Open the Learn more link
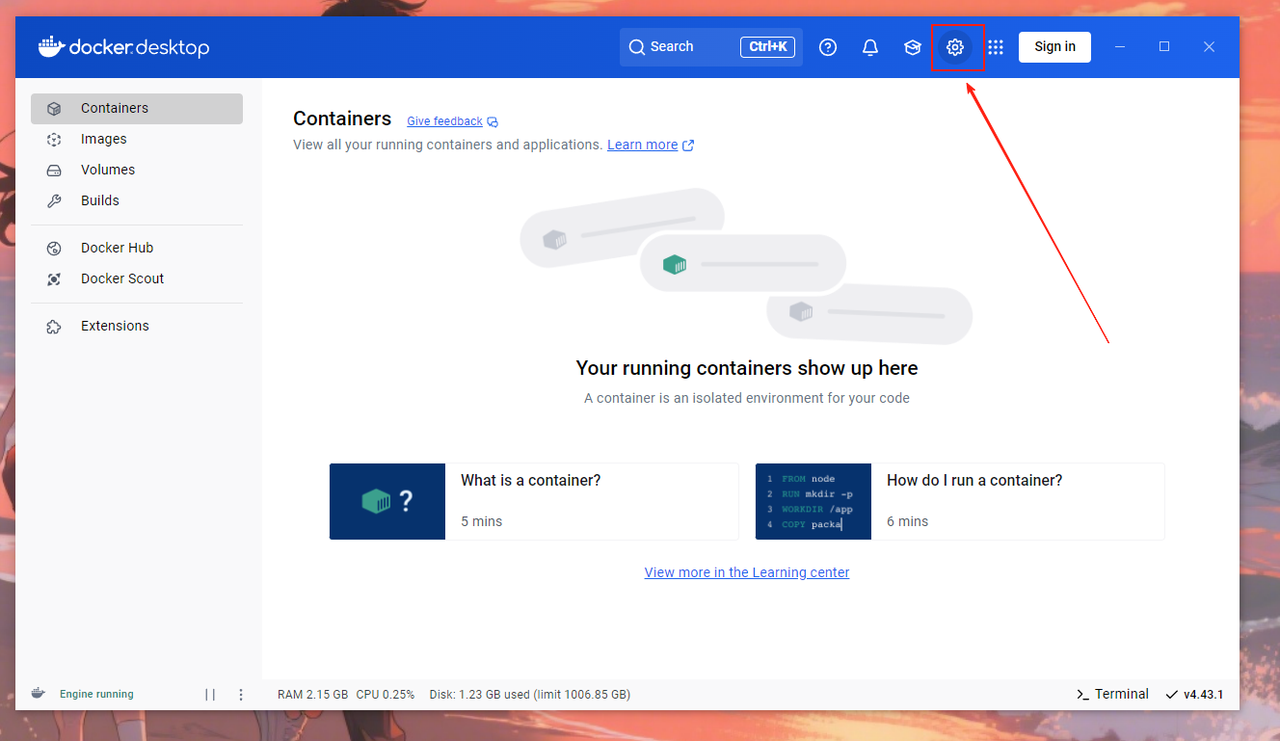 [642, 145]
